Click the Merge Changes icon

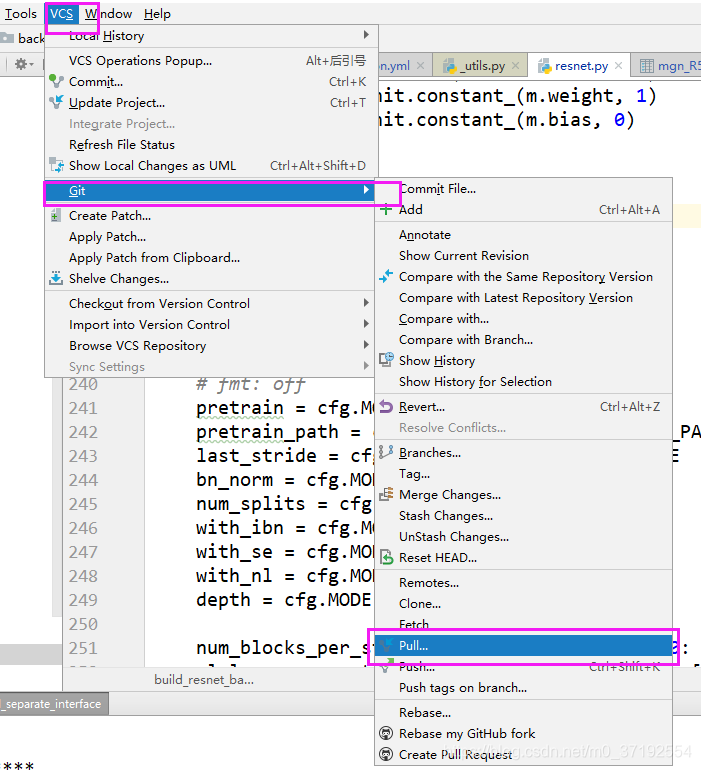[x=386, y=494]
